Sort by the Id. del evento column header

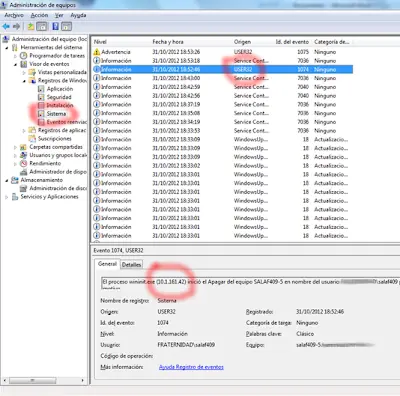click(292, 42)
